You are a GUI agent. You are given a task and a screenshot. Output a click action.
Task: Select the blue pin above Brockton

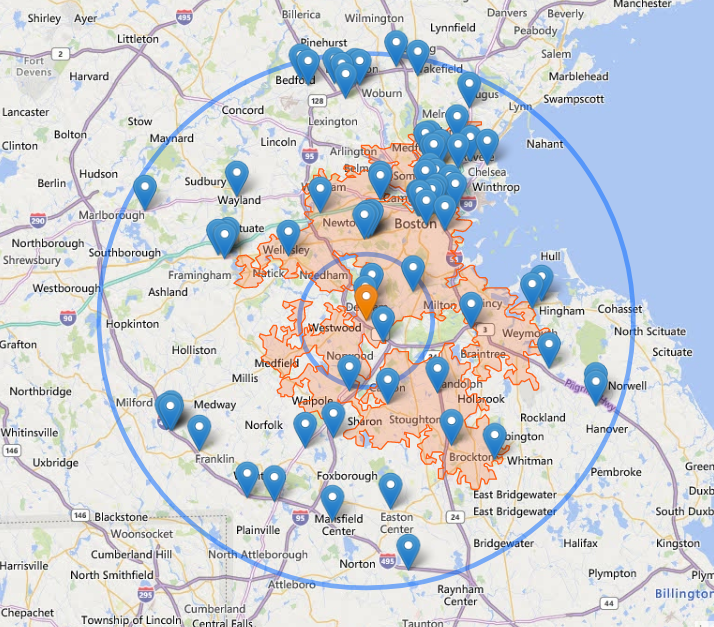click(x=451, y=424)
